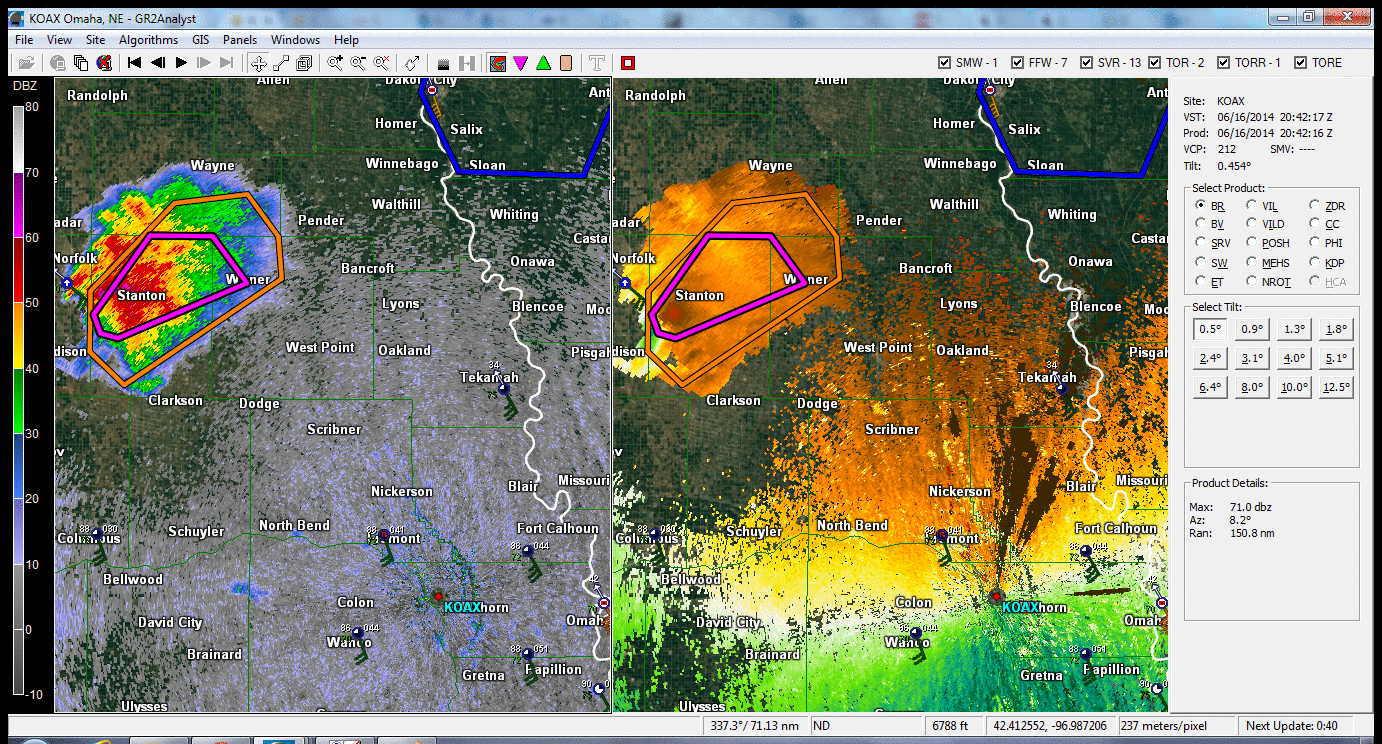Select the distance measuring line tool
Viewport: 1382px width, 744px height.
click(281, 63)
